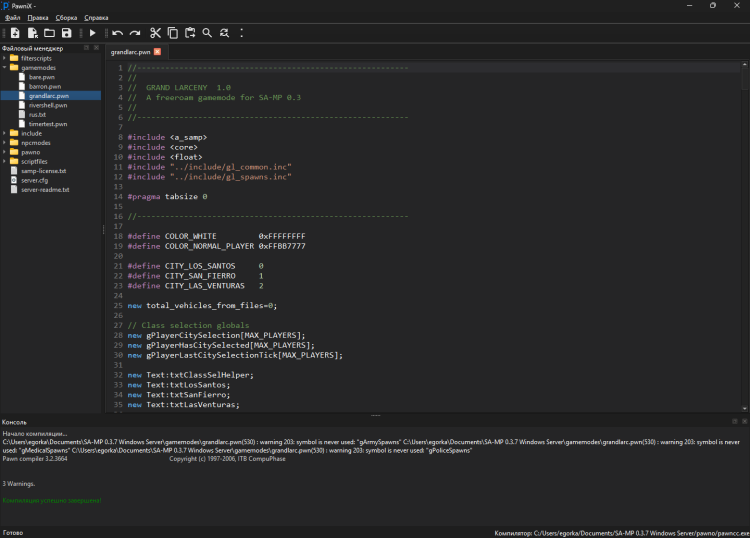This screenshot has width=750, height=538.
Task: Click the New File toolbar icon
Action: pos(14,33)
